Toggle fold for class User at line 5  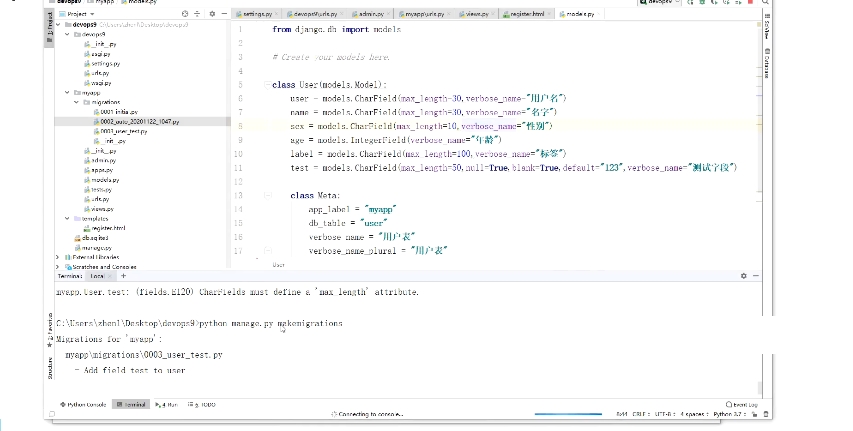tap(268, 84)
